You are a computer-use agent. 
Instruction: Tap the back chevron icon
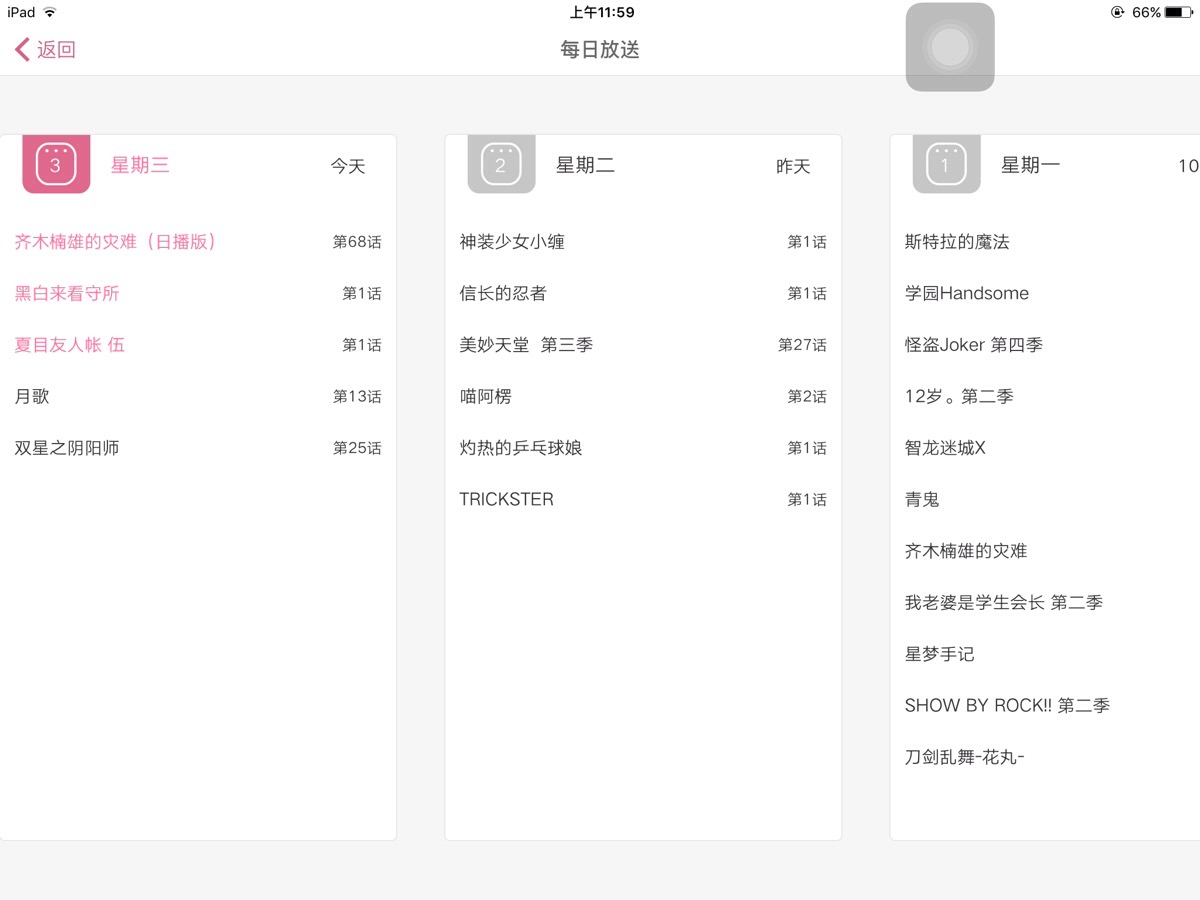click(22, 50)
